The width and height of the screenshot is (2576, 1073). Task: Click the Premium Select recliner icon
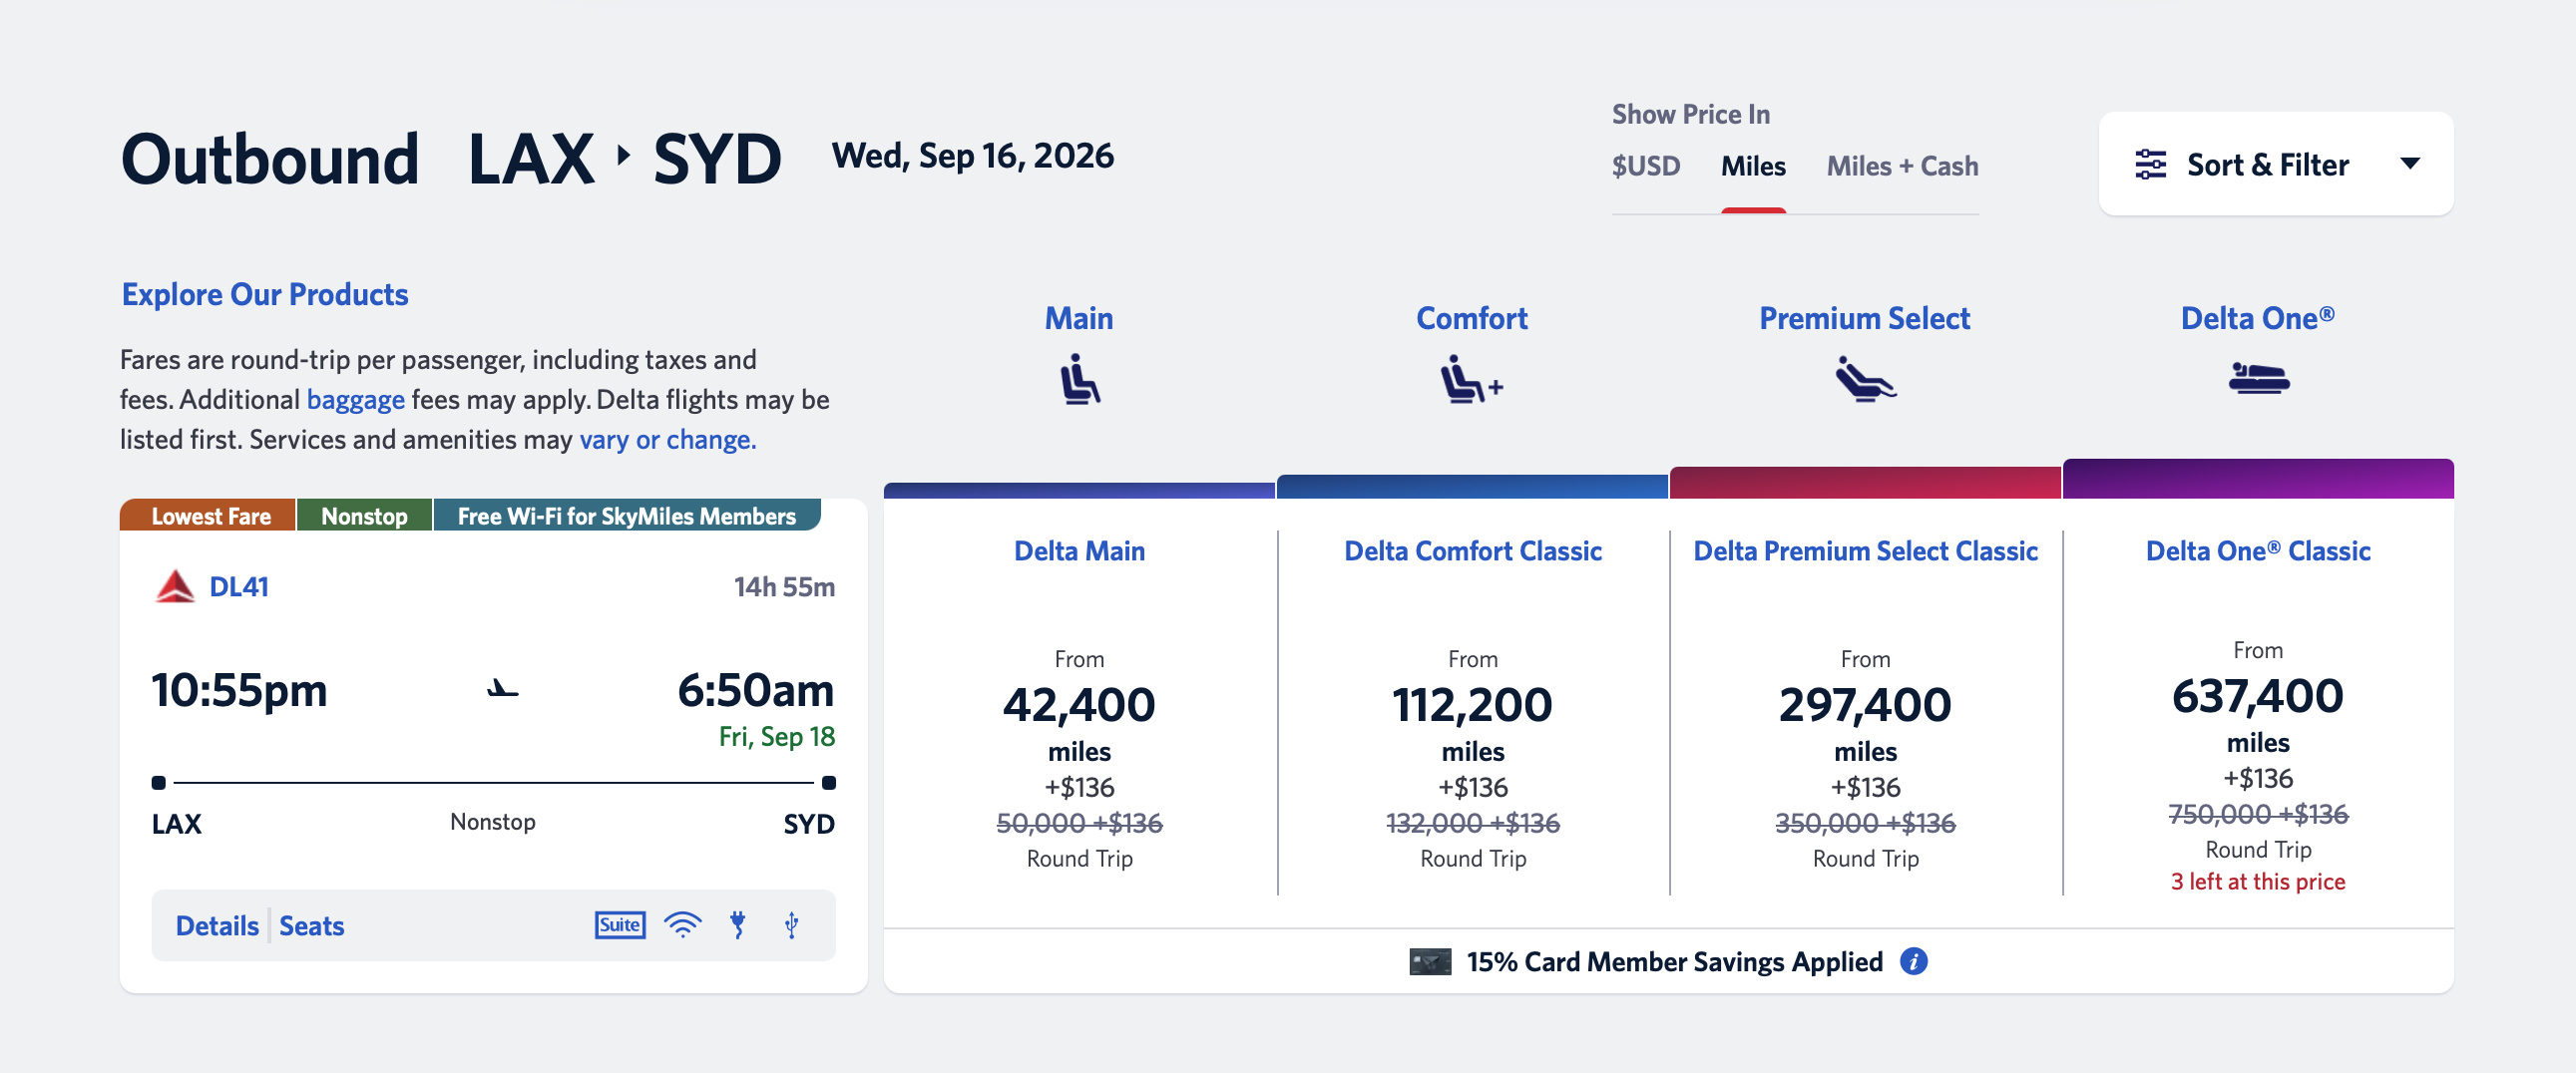click(1865, 379)
